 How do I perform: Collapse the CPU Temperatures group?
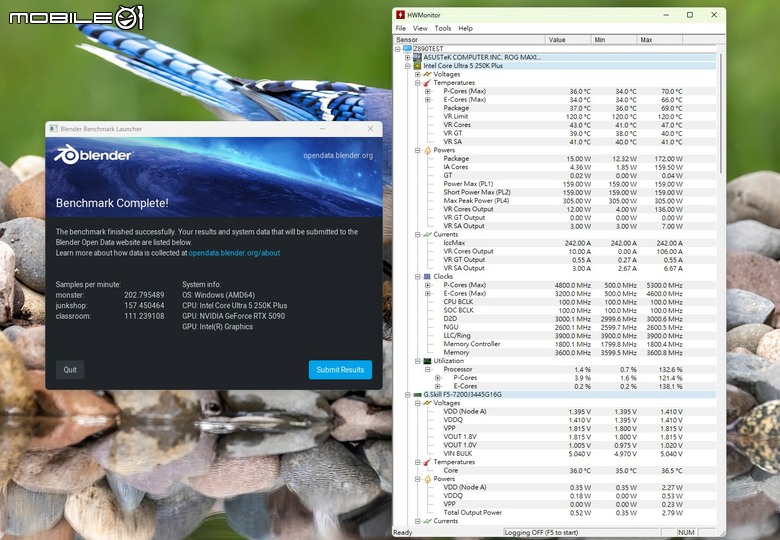pos(418,83)
